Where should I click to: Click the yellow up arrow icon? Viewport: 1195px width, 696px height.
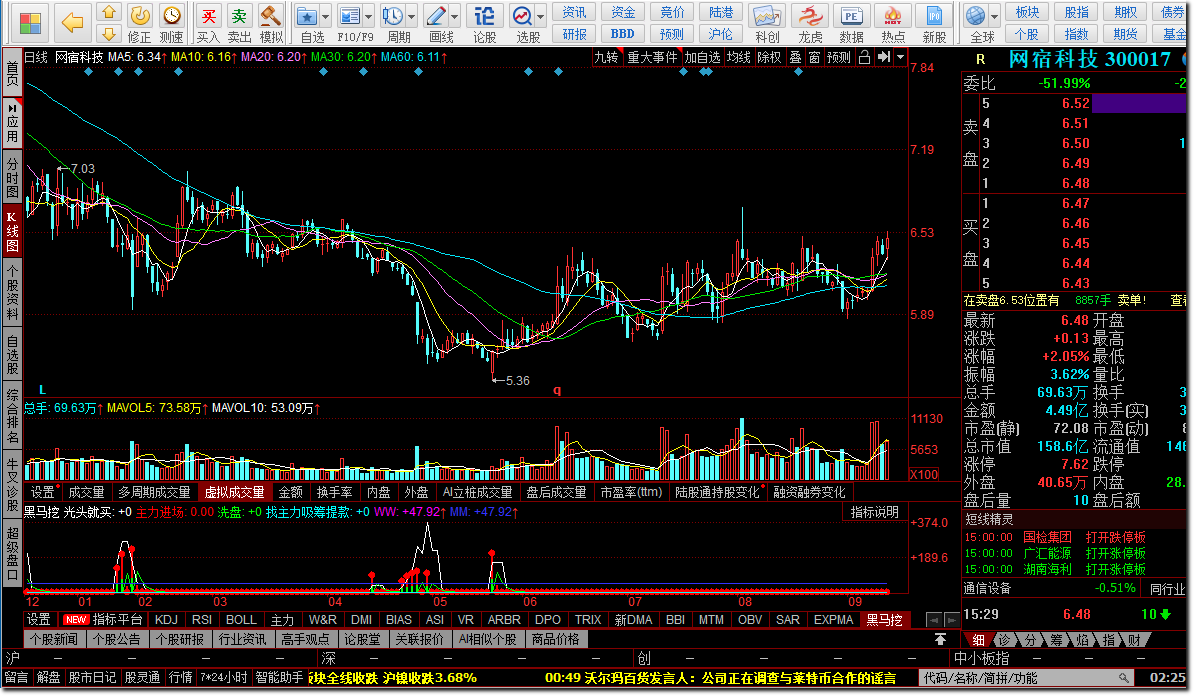(x=109, y=13)
